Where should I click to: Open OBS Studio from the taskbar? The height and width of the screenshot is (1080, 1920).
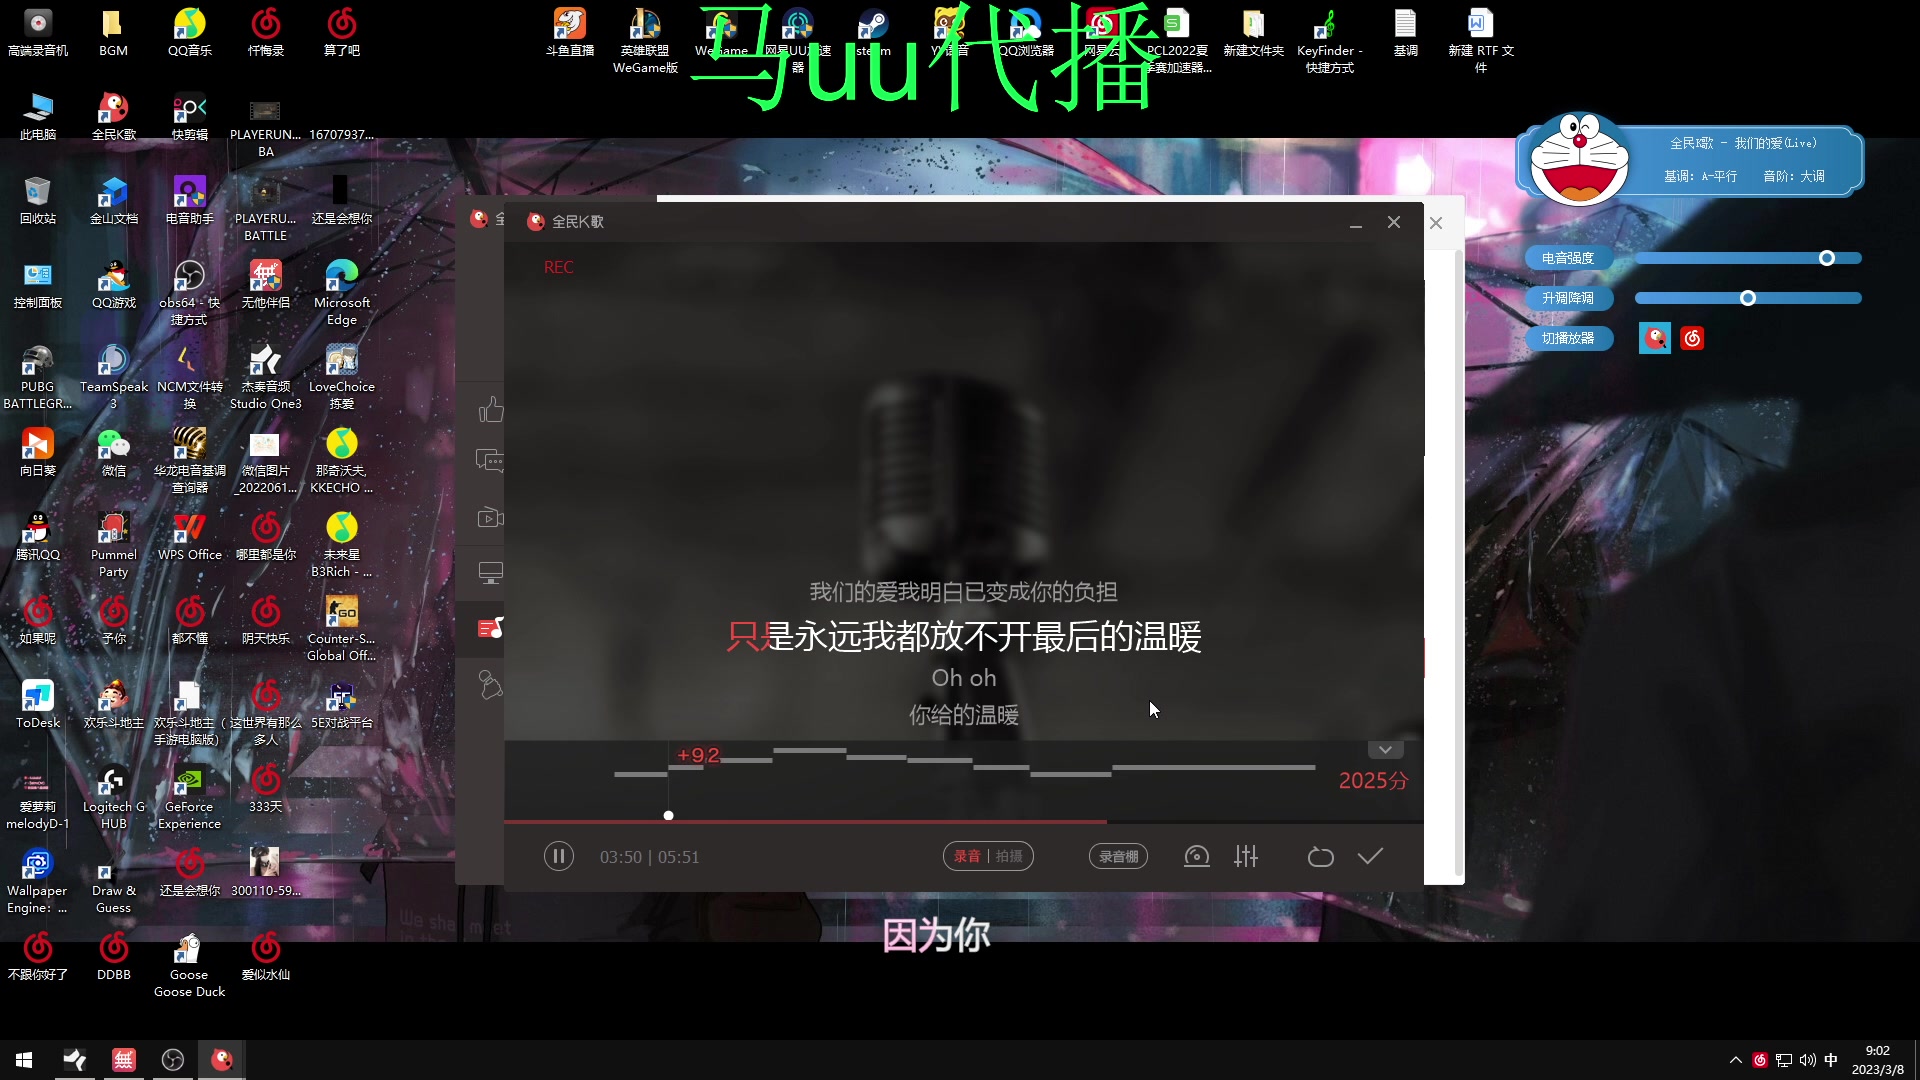click(x=173, y=1060)
